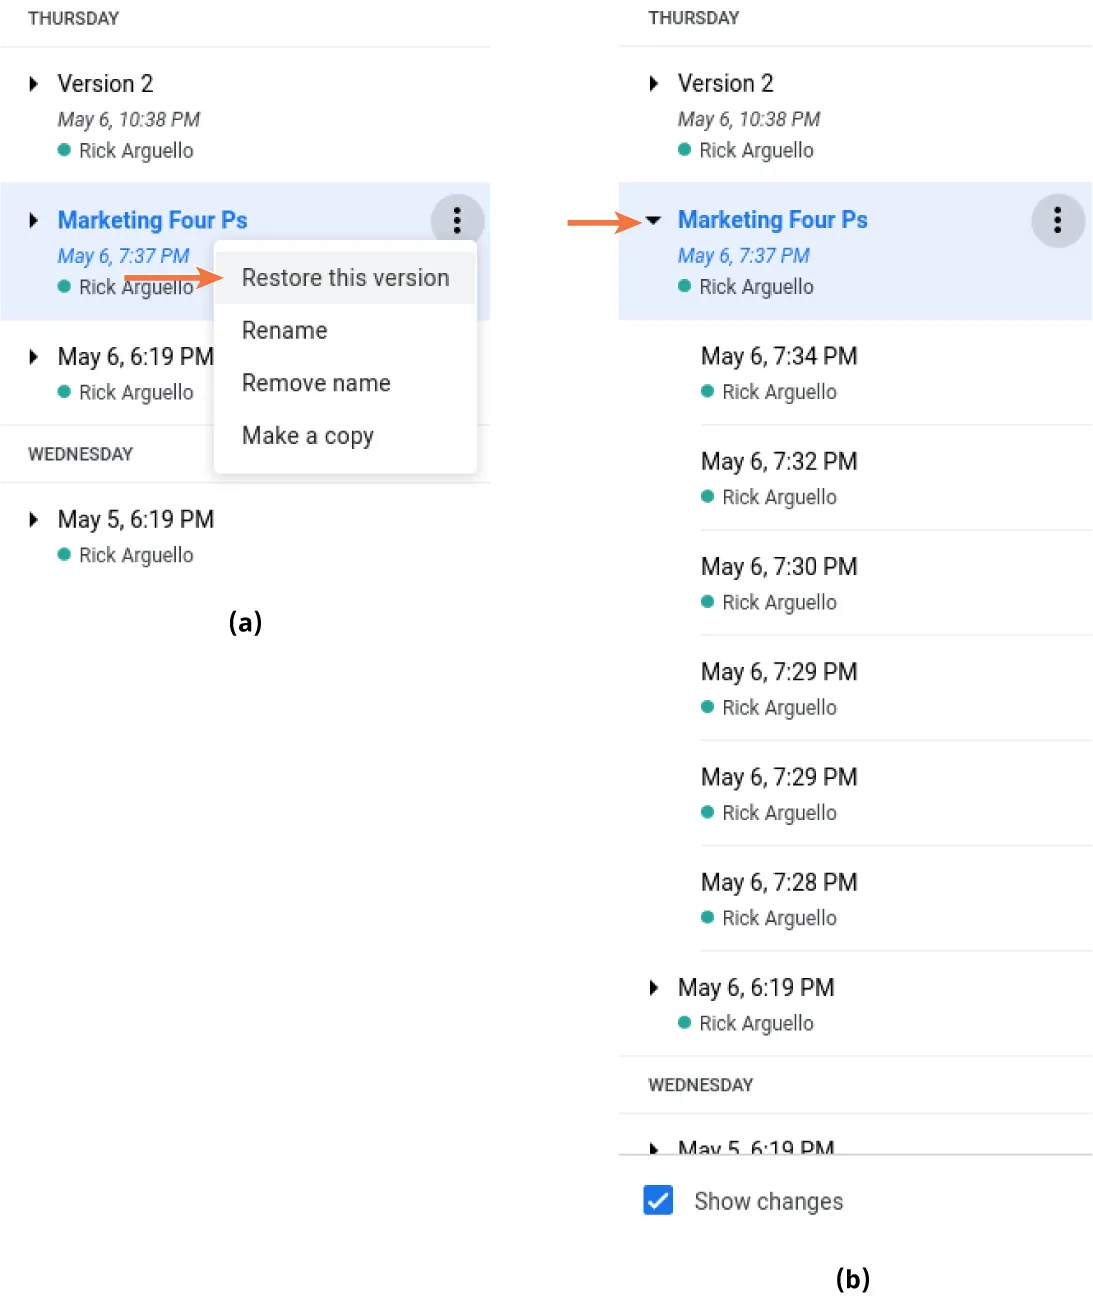Click the Version 2 title in panel (a)
The height and width of the screenshot is (1299, 1093).
105,84
